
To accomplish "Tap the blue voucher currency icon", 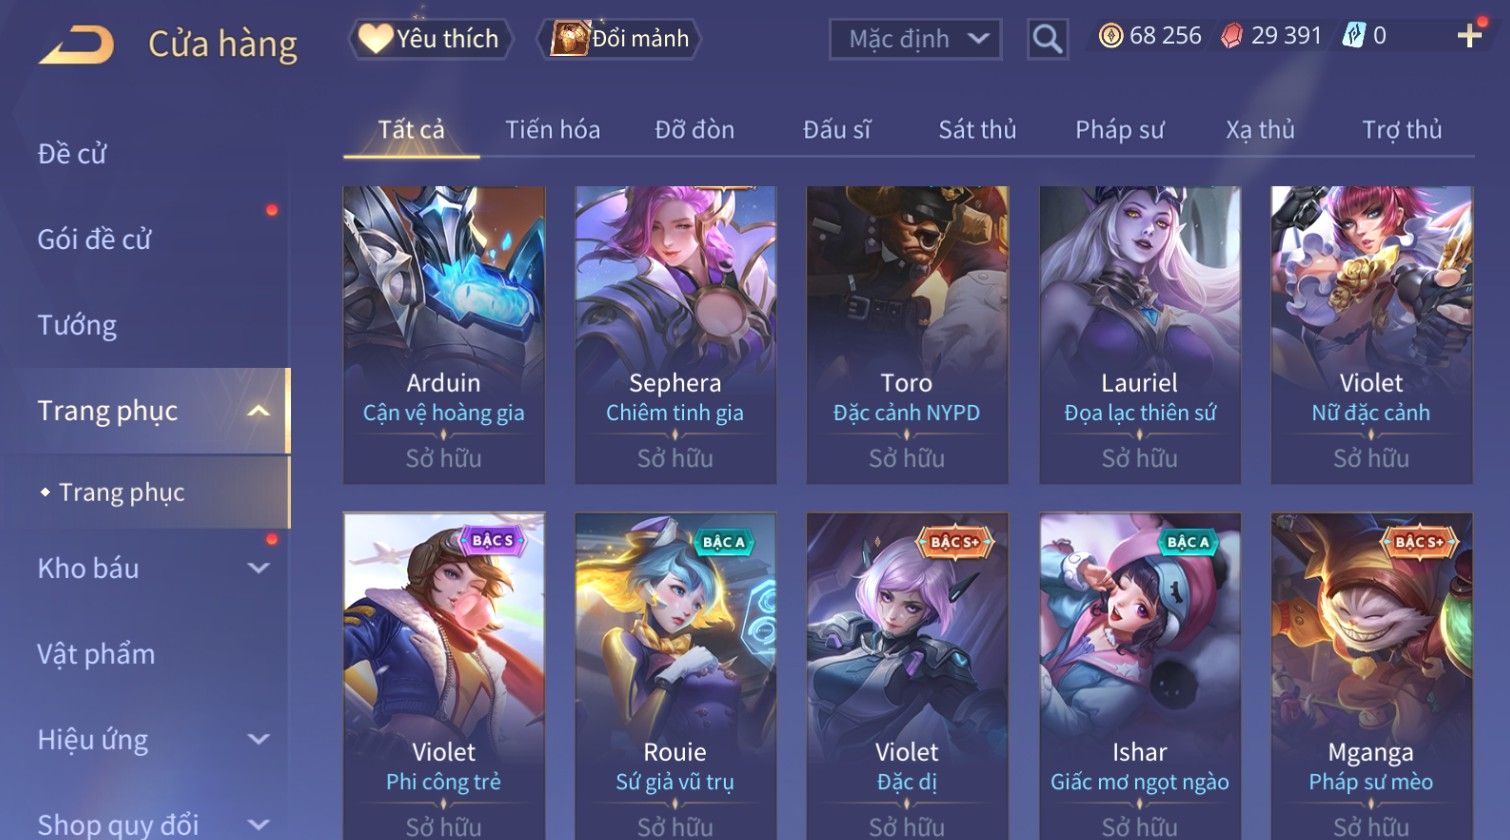I will 1353,36.
